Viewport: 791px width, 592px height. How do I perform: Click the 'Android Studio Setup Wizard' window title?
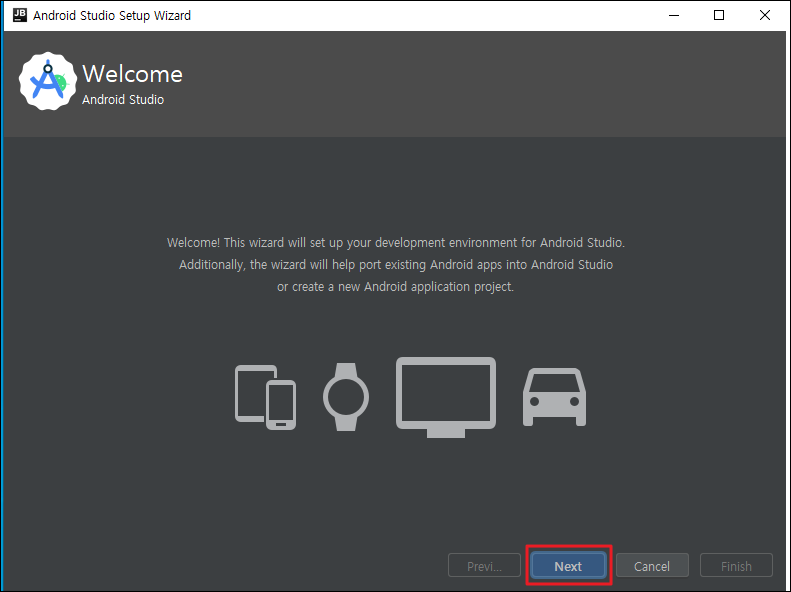pyautogui.click(x=112, y=16)
